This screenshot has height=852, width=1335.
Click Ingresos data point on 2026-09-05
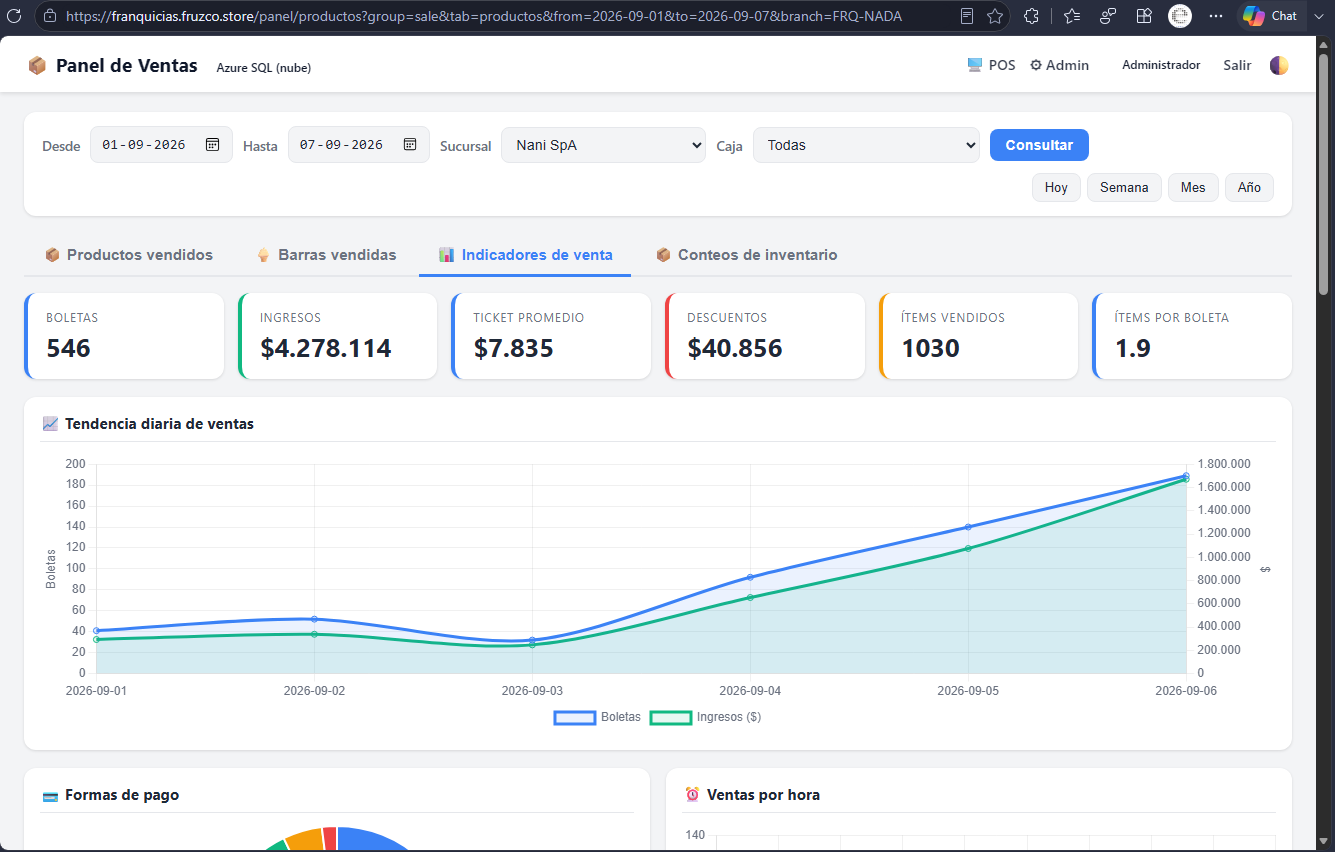[968, 548]
